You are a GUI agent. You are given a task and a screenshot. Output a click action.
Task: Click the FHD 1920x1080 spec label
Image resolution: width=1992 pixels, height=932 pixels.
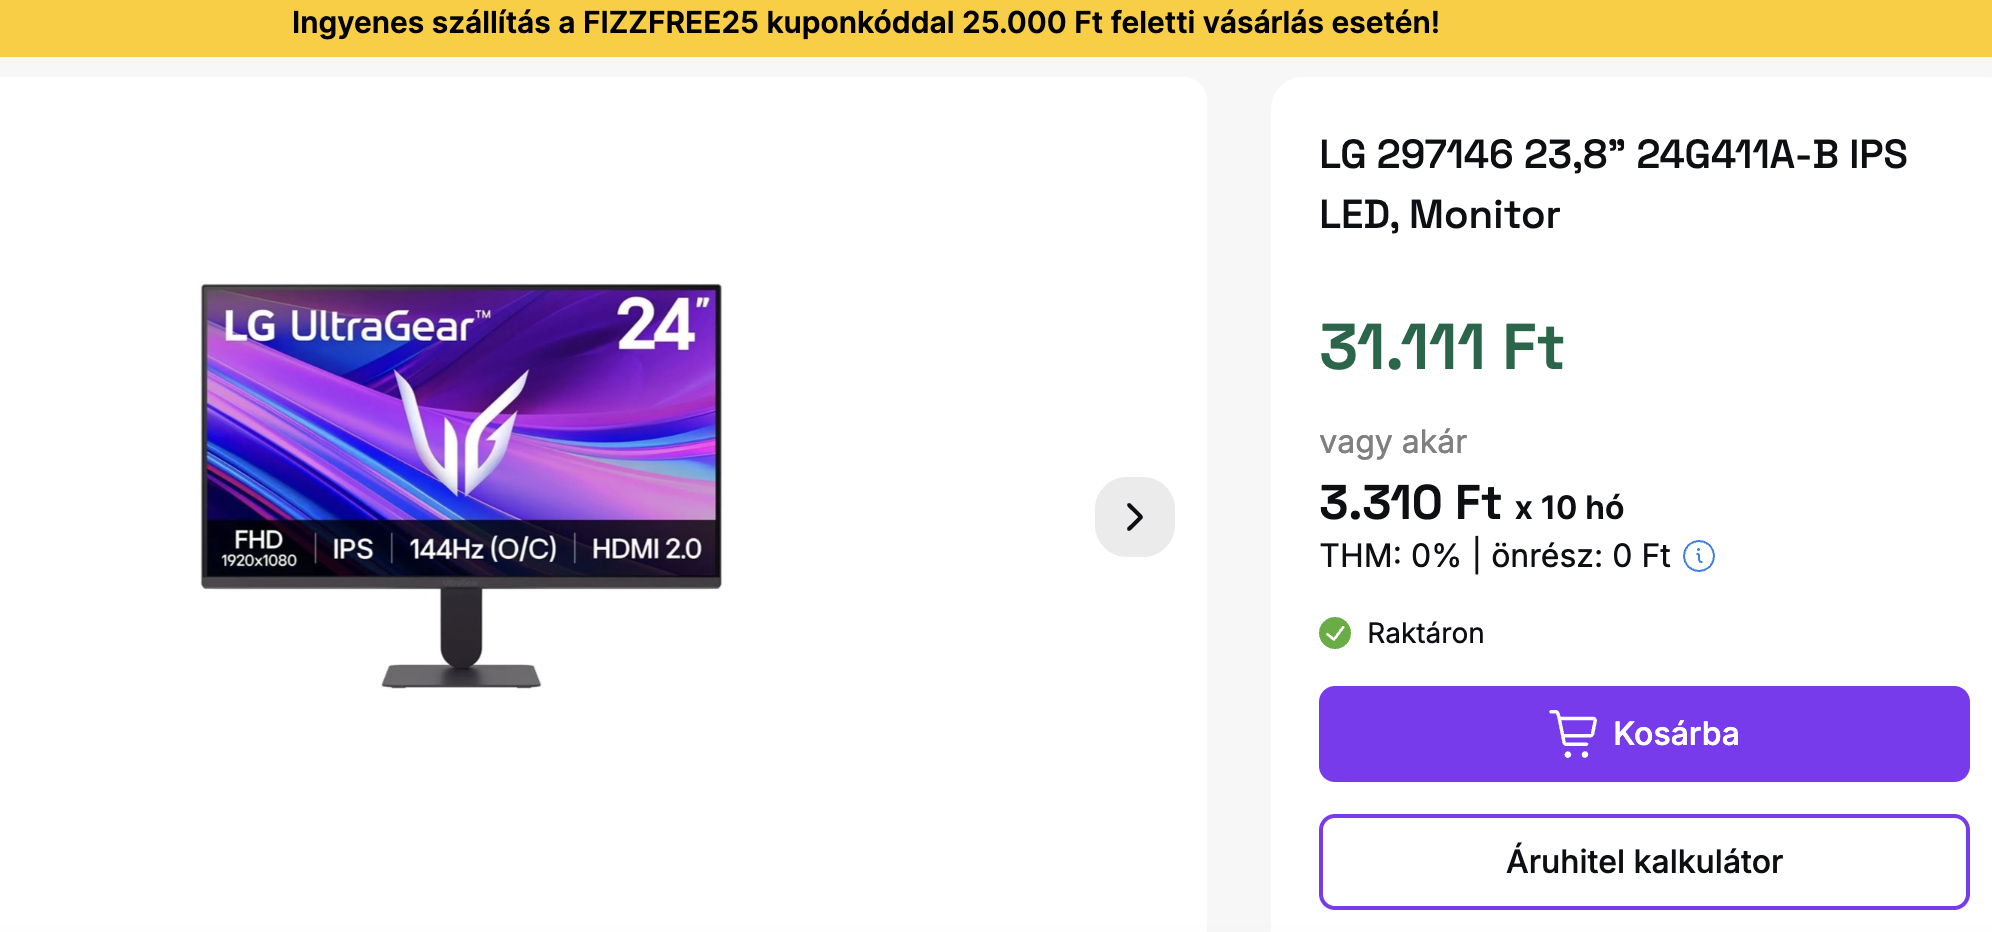point(259,548)
